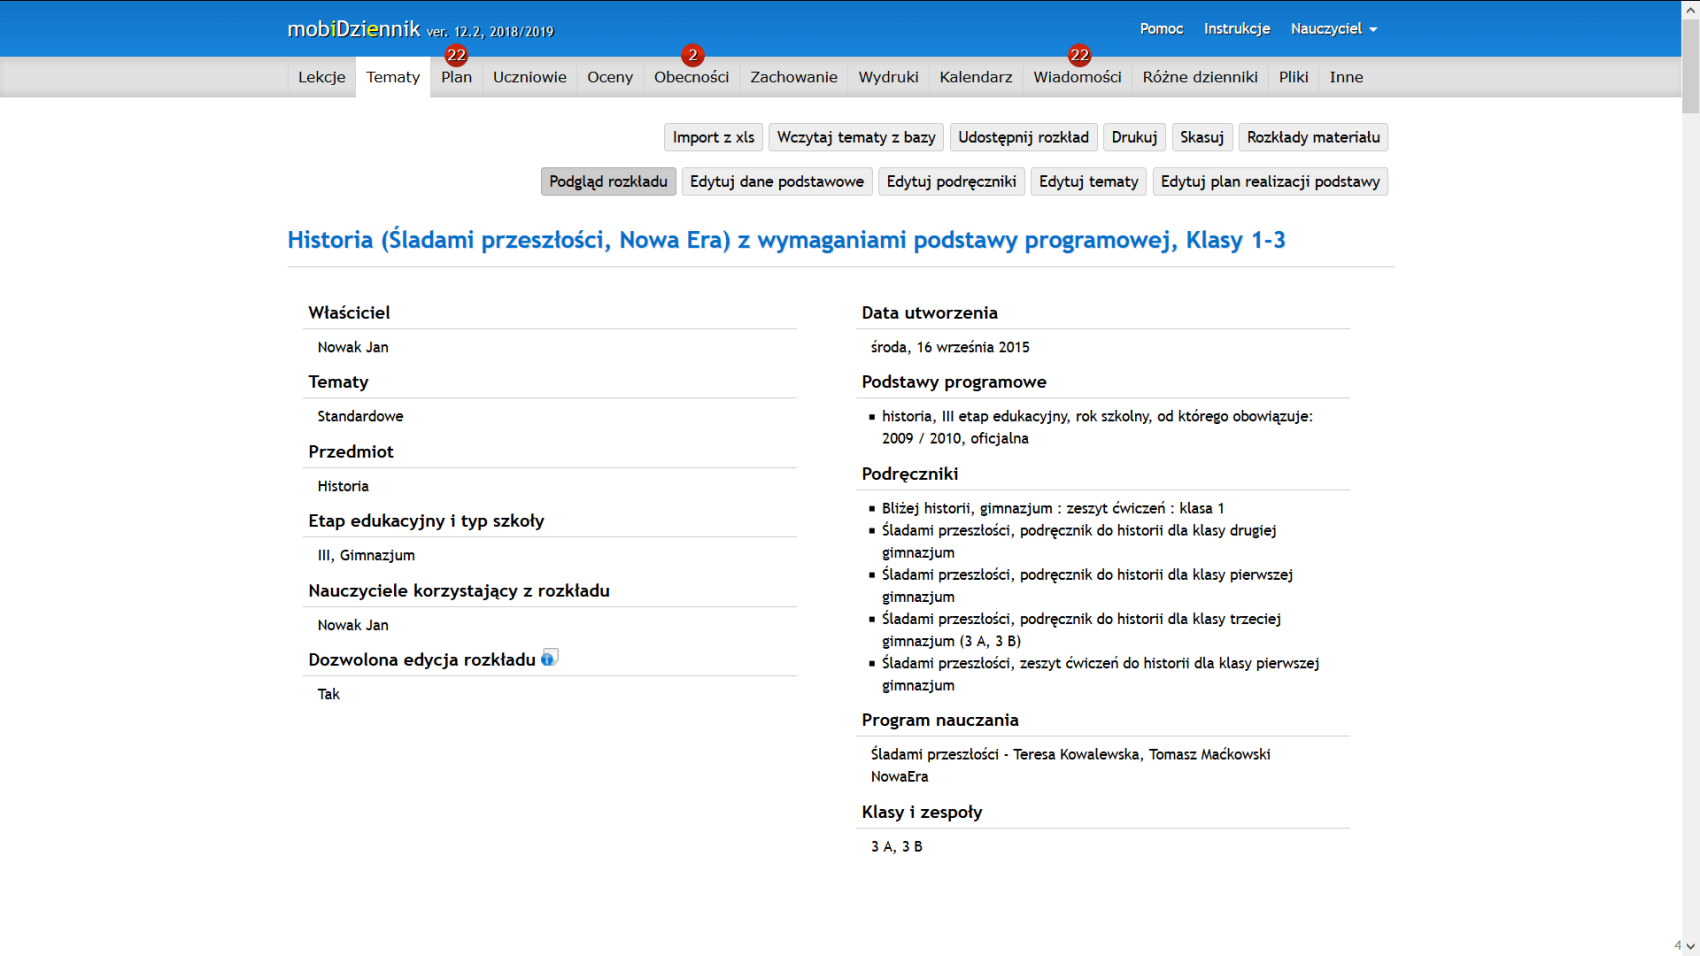Open the Nauczyciel user dropdown
Viewport: 1700px width, 956px height.
coord(1333,29)
